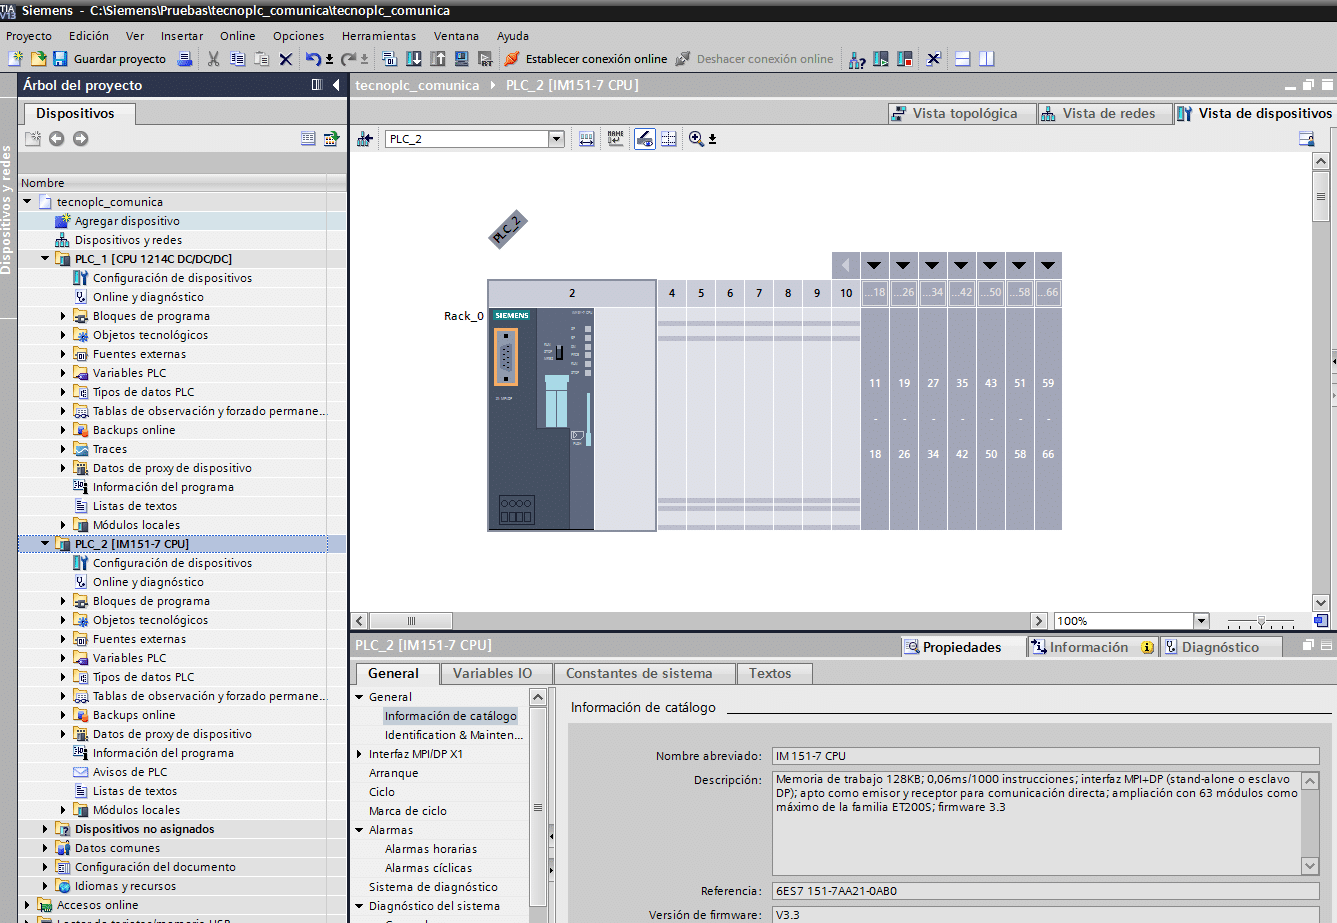Image resolution: width=1337 pixels, height=923 pixels.
Task: Undo the last action
Action: [x=314, y=59]
